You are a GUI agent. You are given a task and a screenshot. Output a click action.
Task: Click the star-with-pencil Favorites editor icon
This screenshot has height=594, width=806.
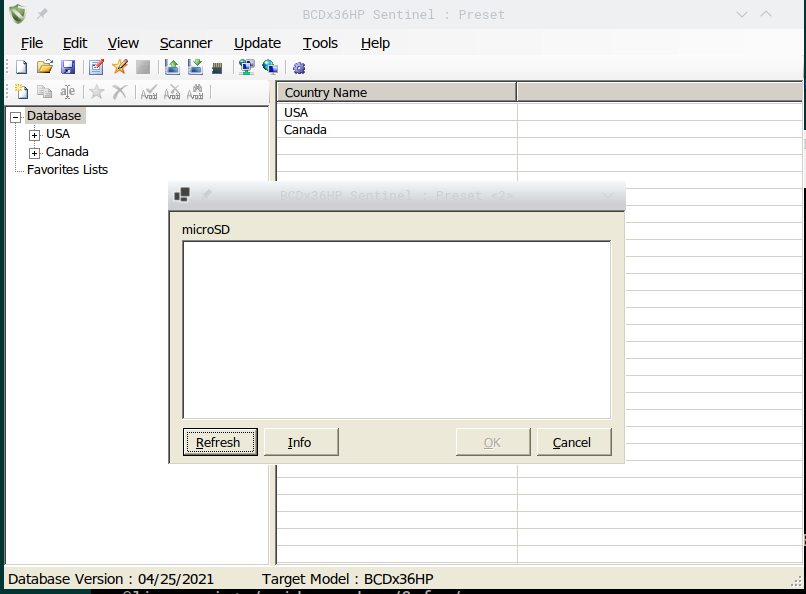120,67
